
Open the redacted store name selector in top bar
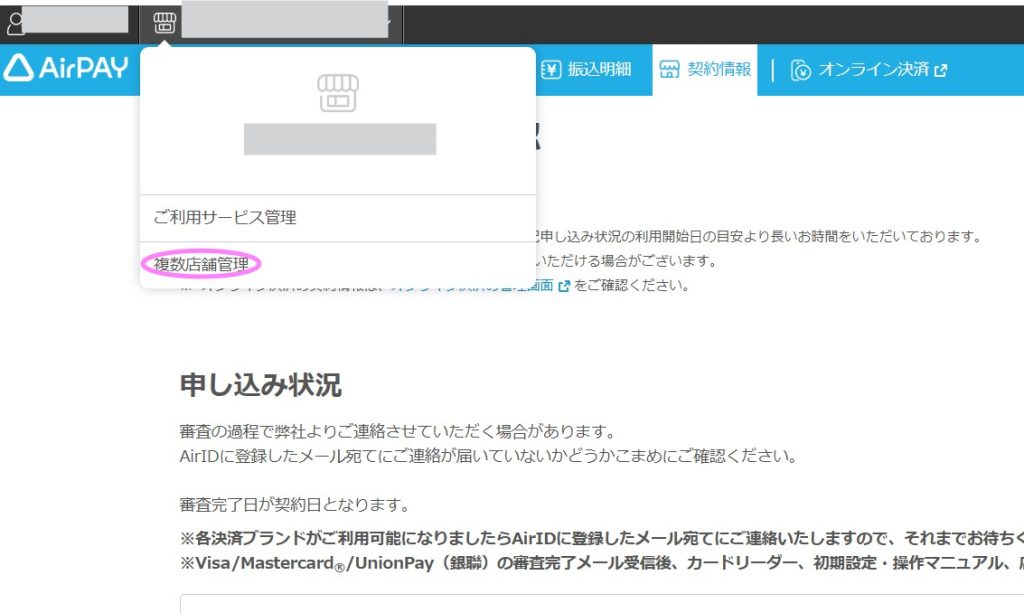tap(284, 21)
